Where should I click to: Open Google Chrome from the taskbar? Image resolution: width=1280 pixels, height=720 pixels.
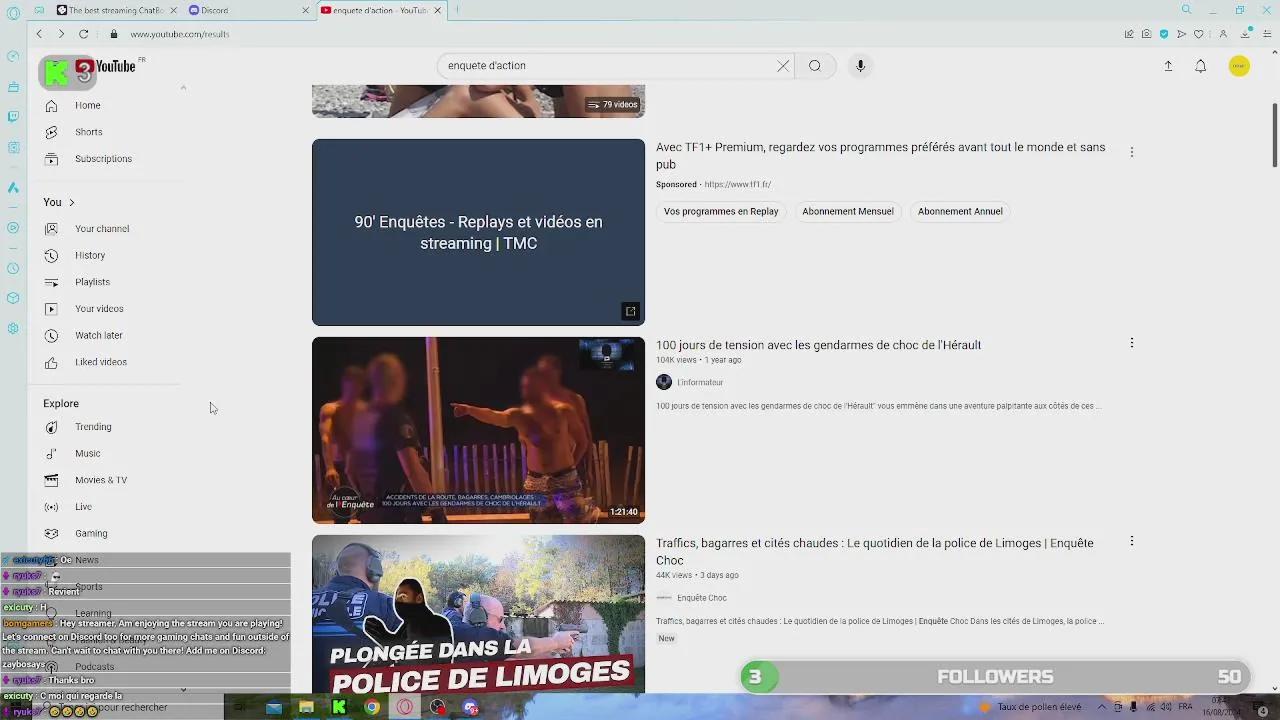[x=372, y=707]
